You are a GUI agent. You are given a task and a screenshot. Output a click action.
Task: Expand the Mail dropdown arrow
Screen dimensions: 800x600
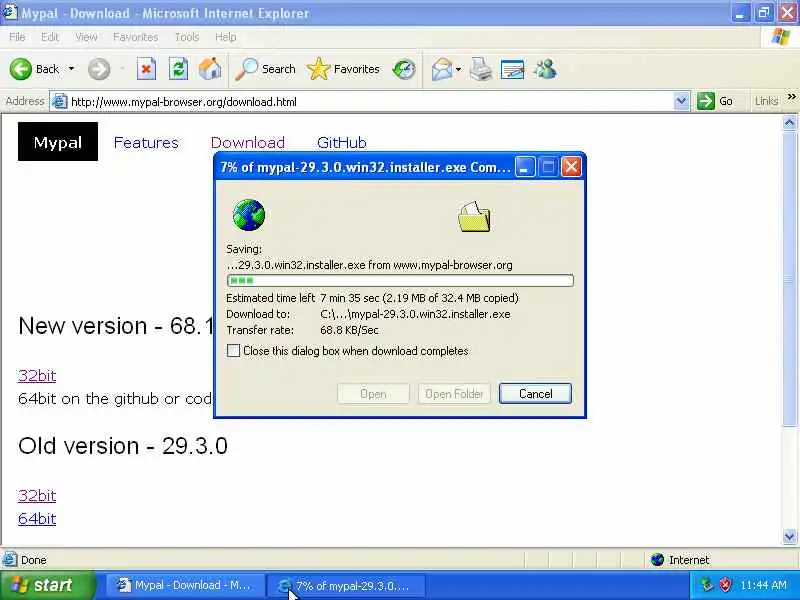458,69
